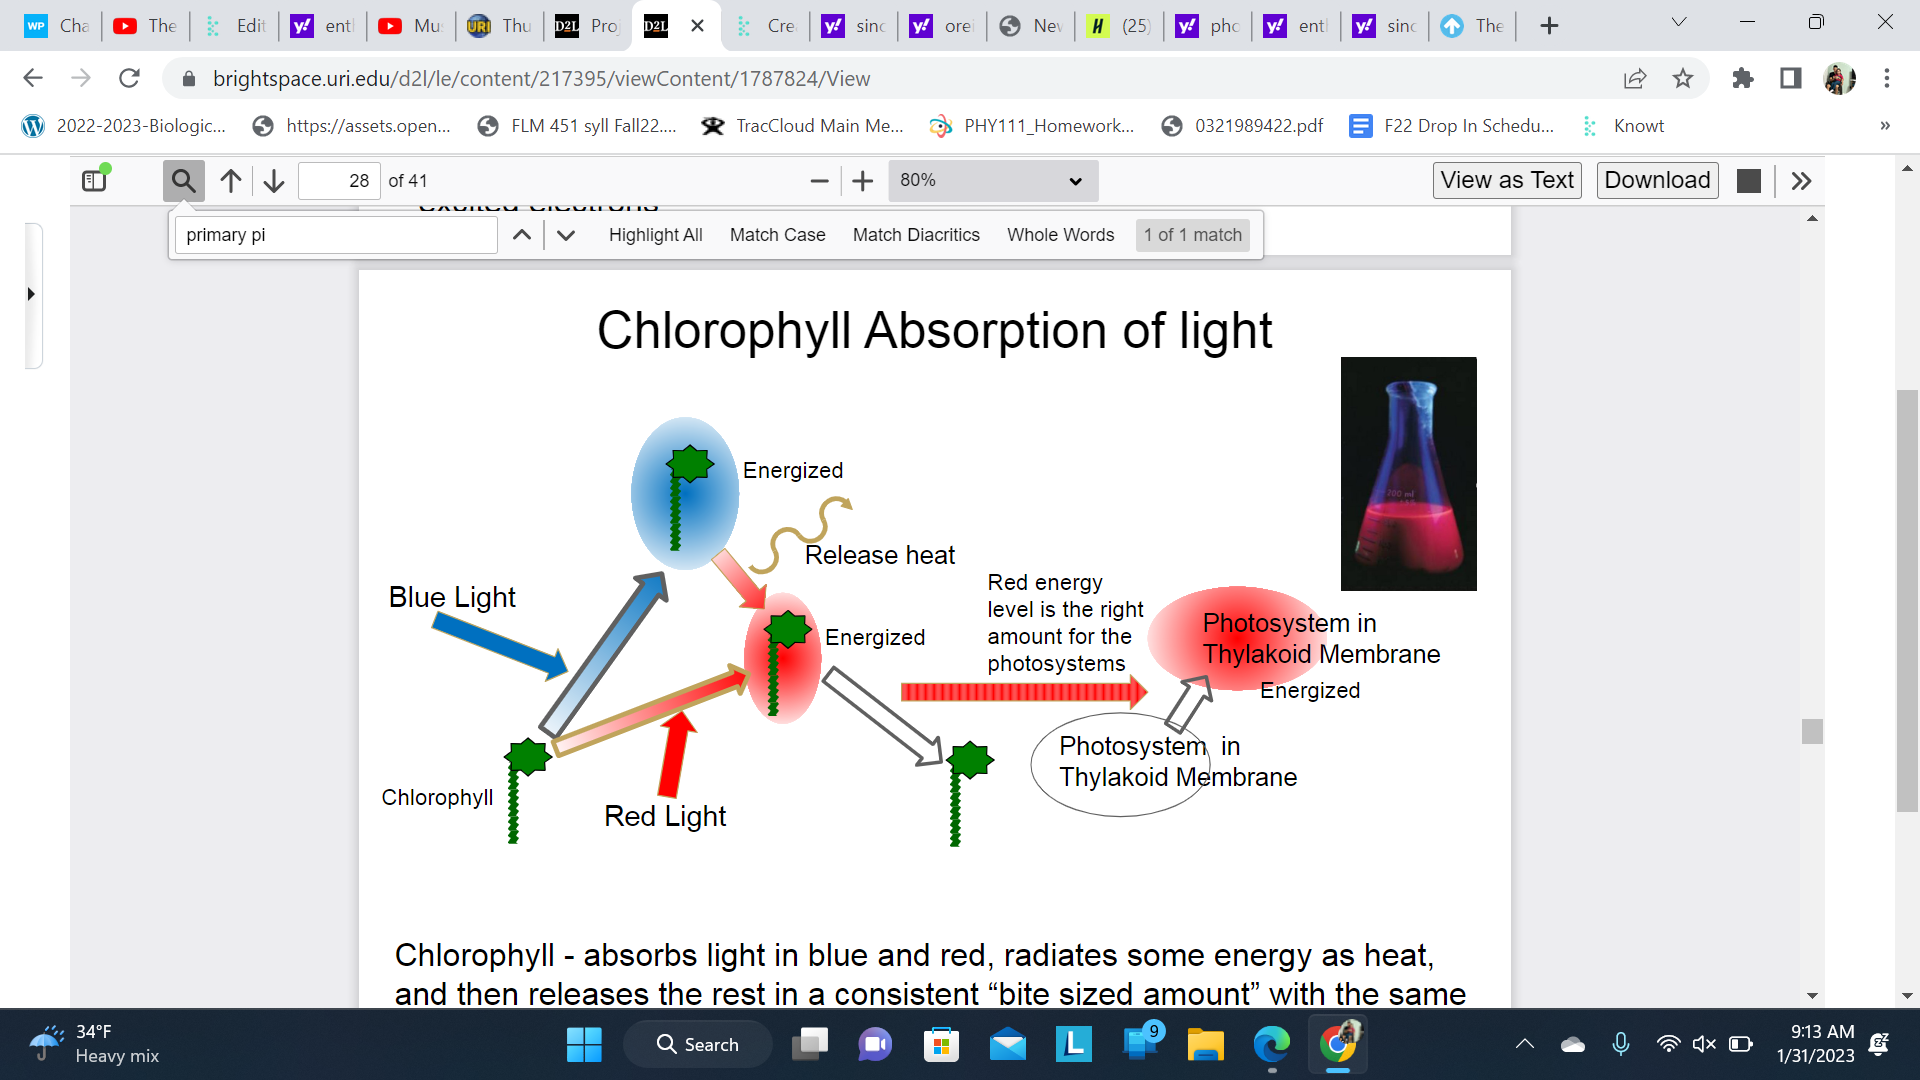Bookmark this page with star icon
The image size is (1920, 1080).
(1683, 78)
